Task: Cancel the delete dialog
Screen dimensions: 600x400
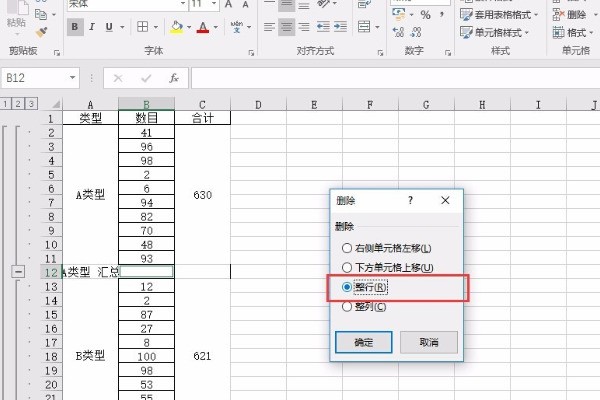Action: tap(428, 341)
